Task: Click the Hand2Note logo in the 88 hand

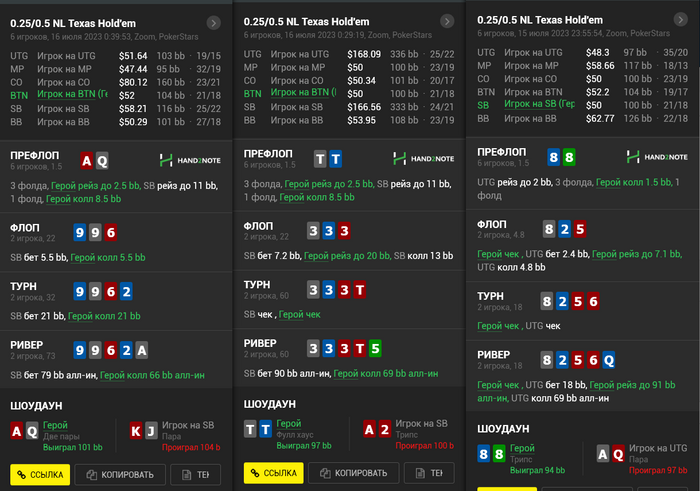Action: click(x=657, y=157)
